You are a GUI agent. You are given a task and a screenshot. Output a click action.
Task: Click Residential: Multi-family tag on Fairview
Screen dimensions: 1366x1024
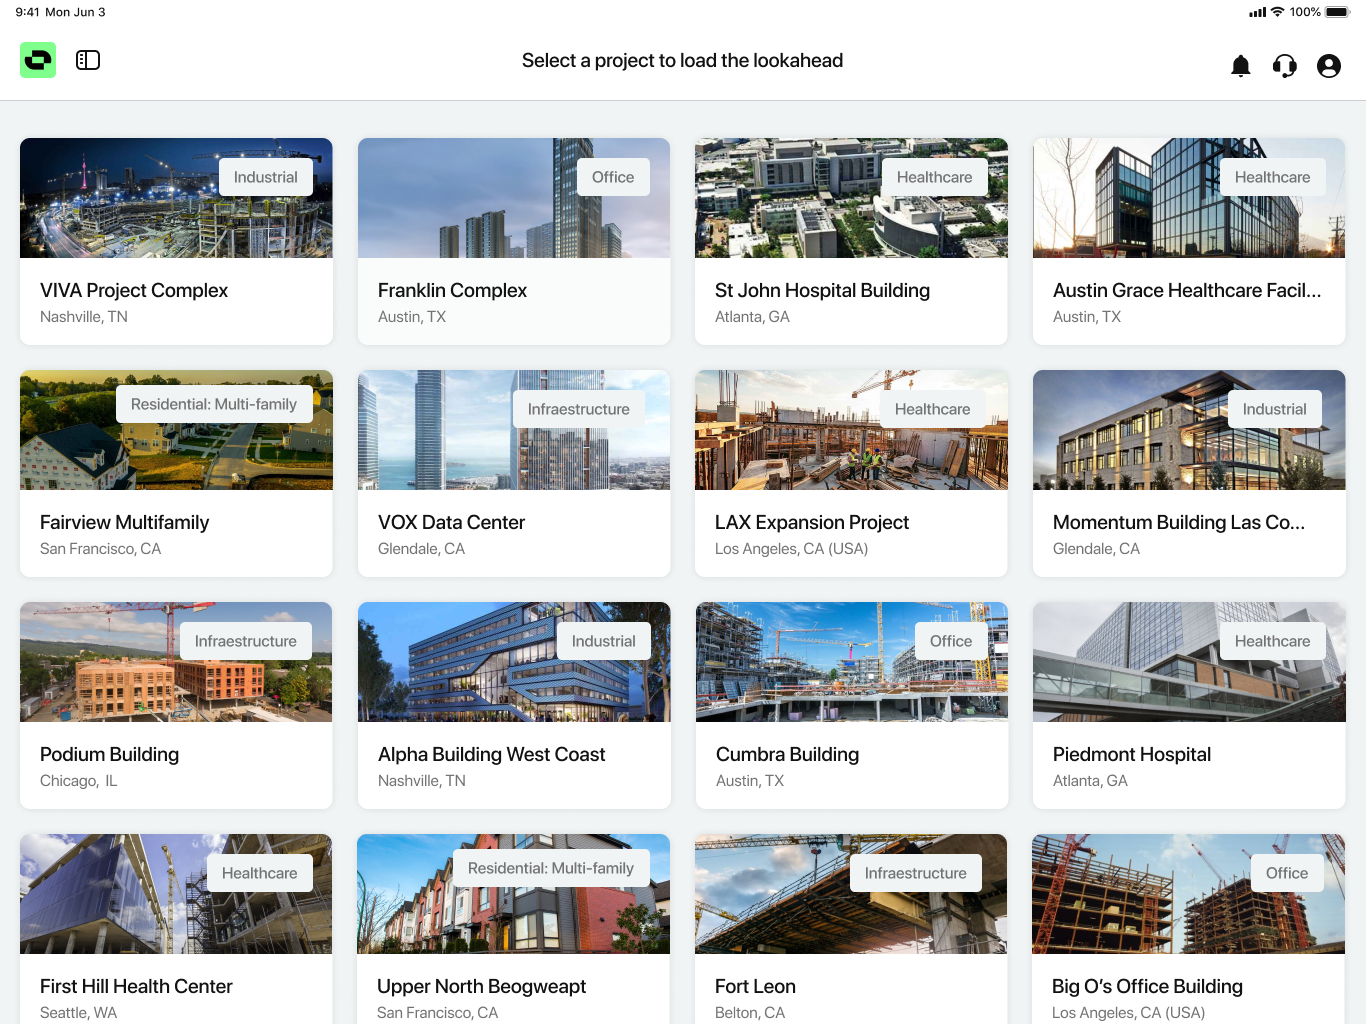[x=214, y=404]
